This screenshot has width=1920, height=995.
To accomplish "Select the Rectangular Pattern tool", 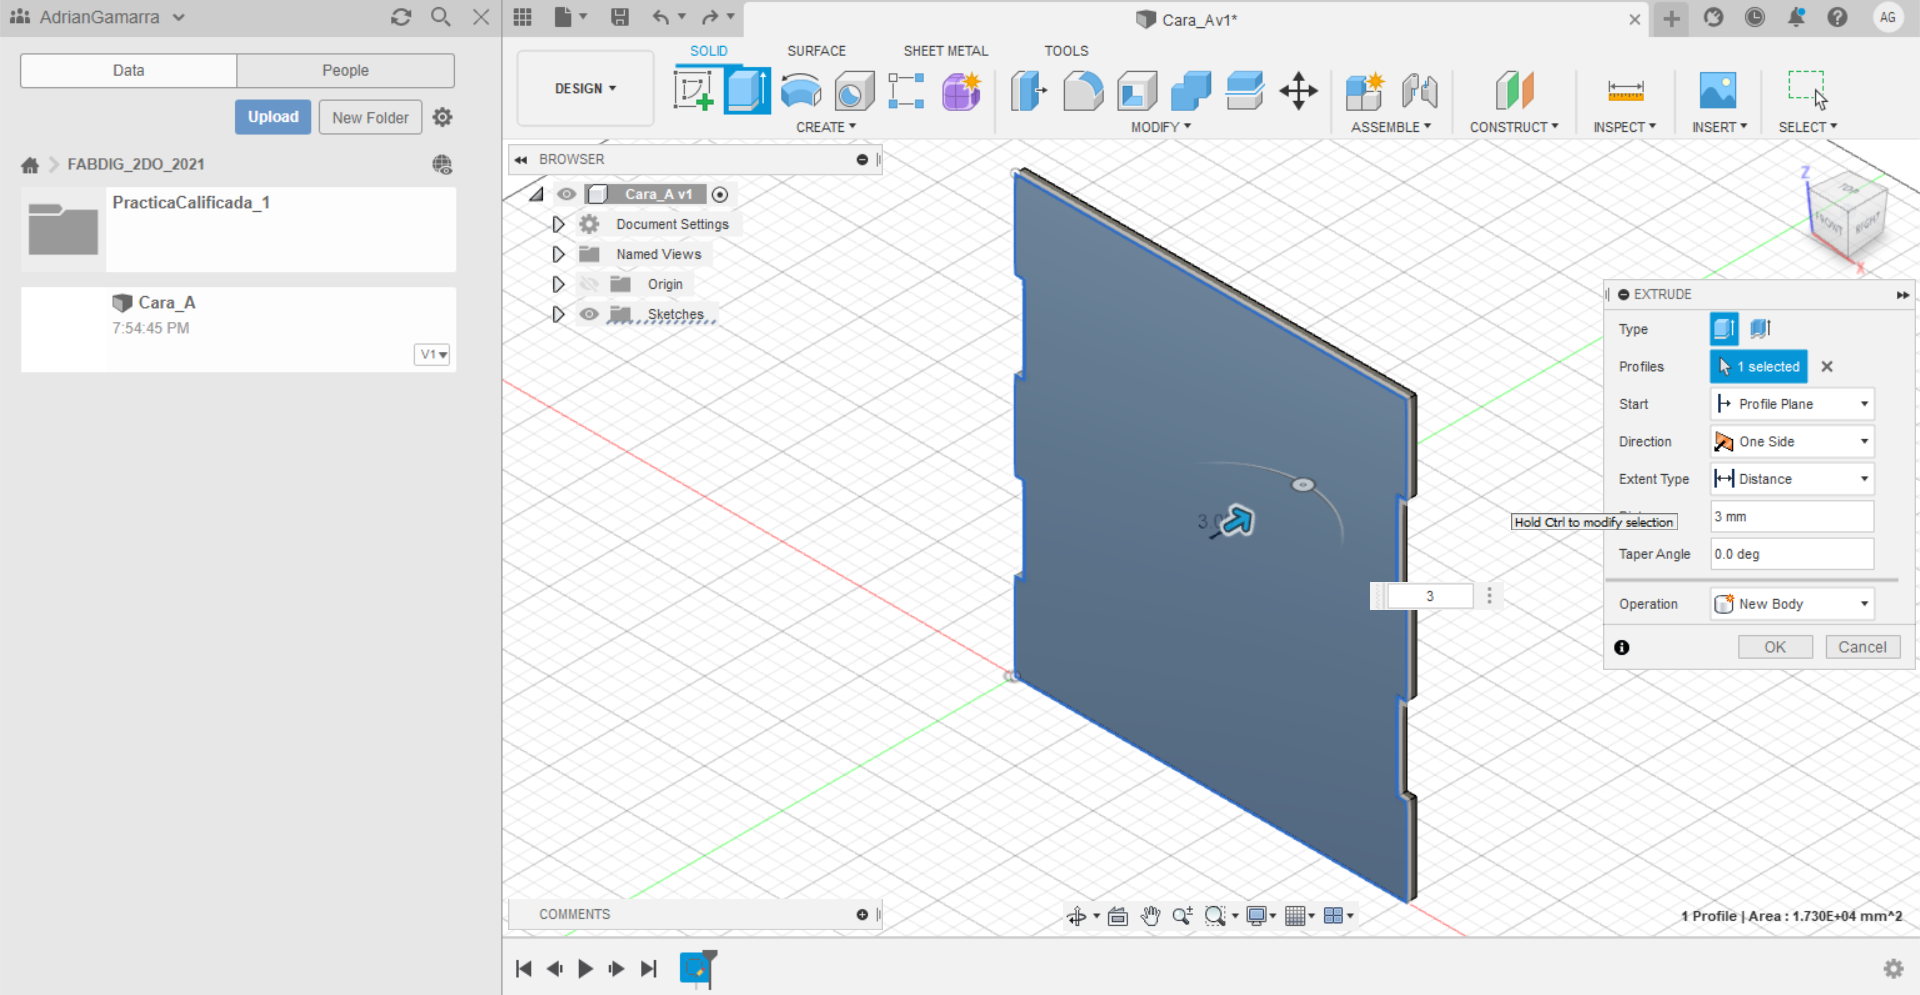I will (906, 91).
